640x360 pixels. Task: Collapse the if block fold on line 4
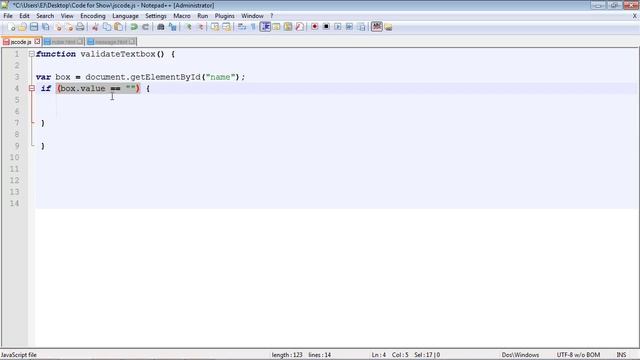[x=31, y=88]
